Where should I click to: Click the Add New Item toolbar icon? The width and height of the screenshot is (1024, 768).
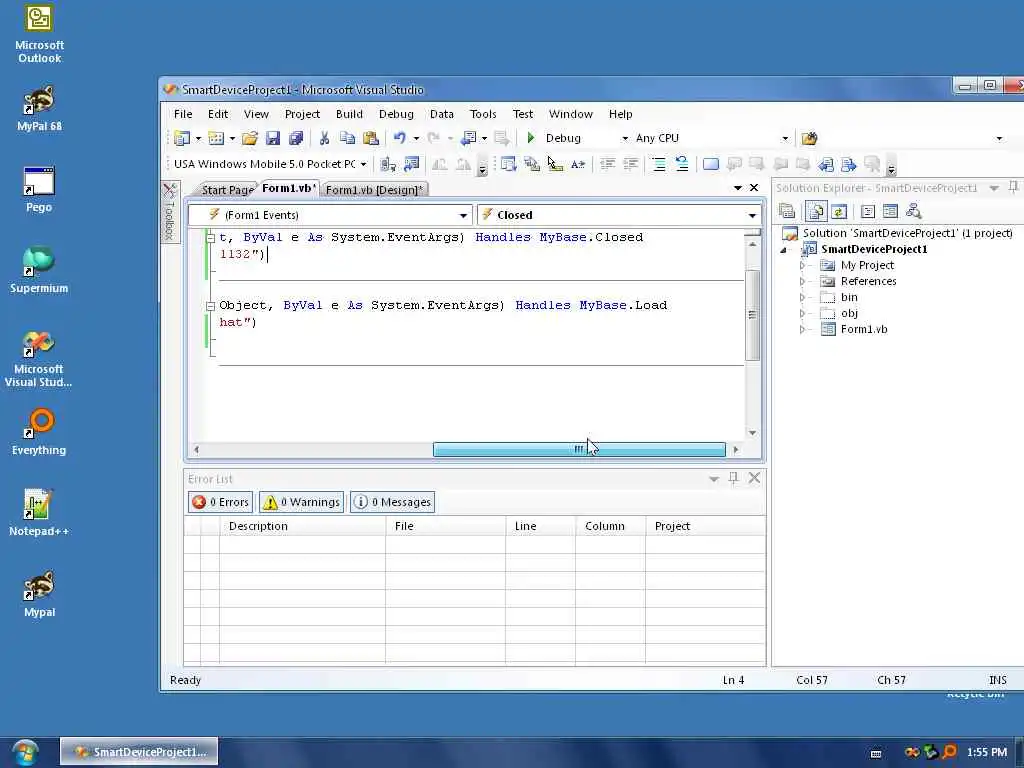[216, 138]
